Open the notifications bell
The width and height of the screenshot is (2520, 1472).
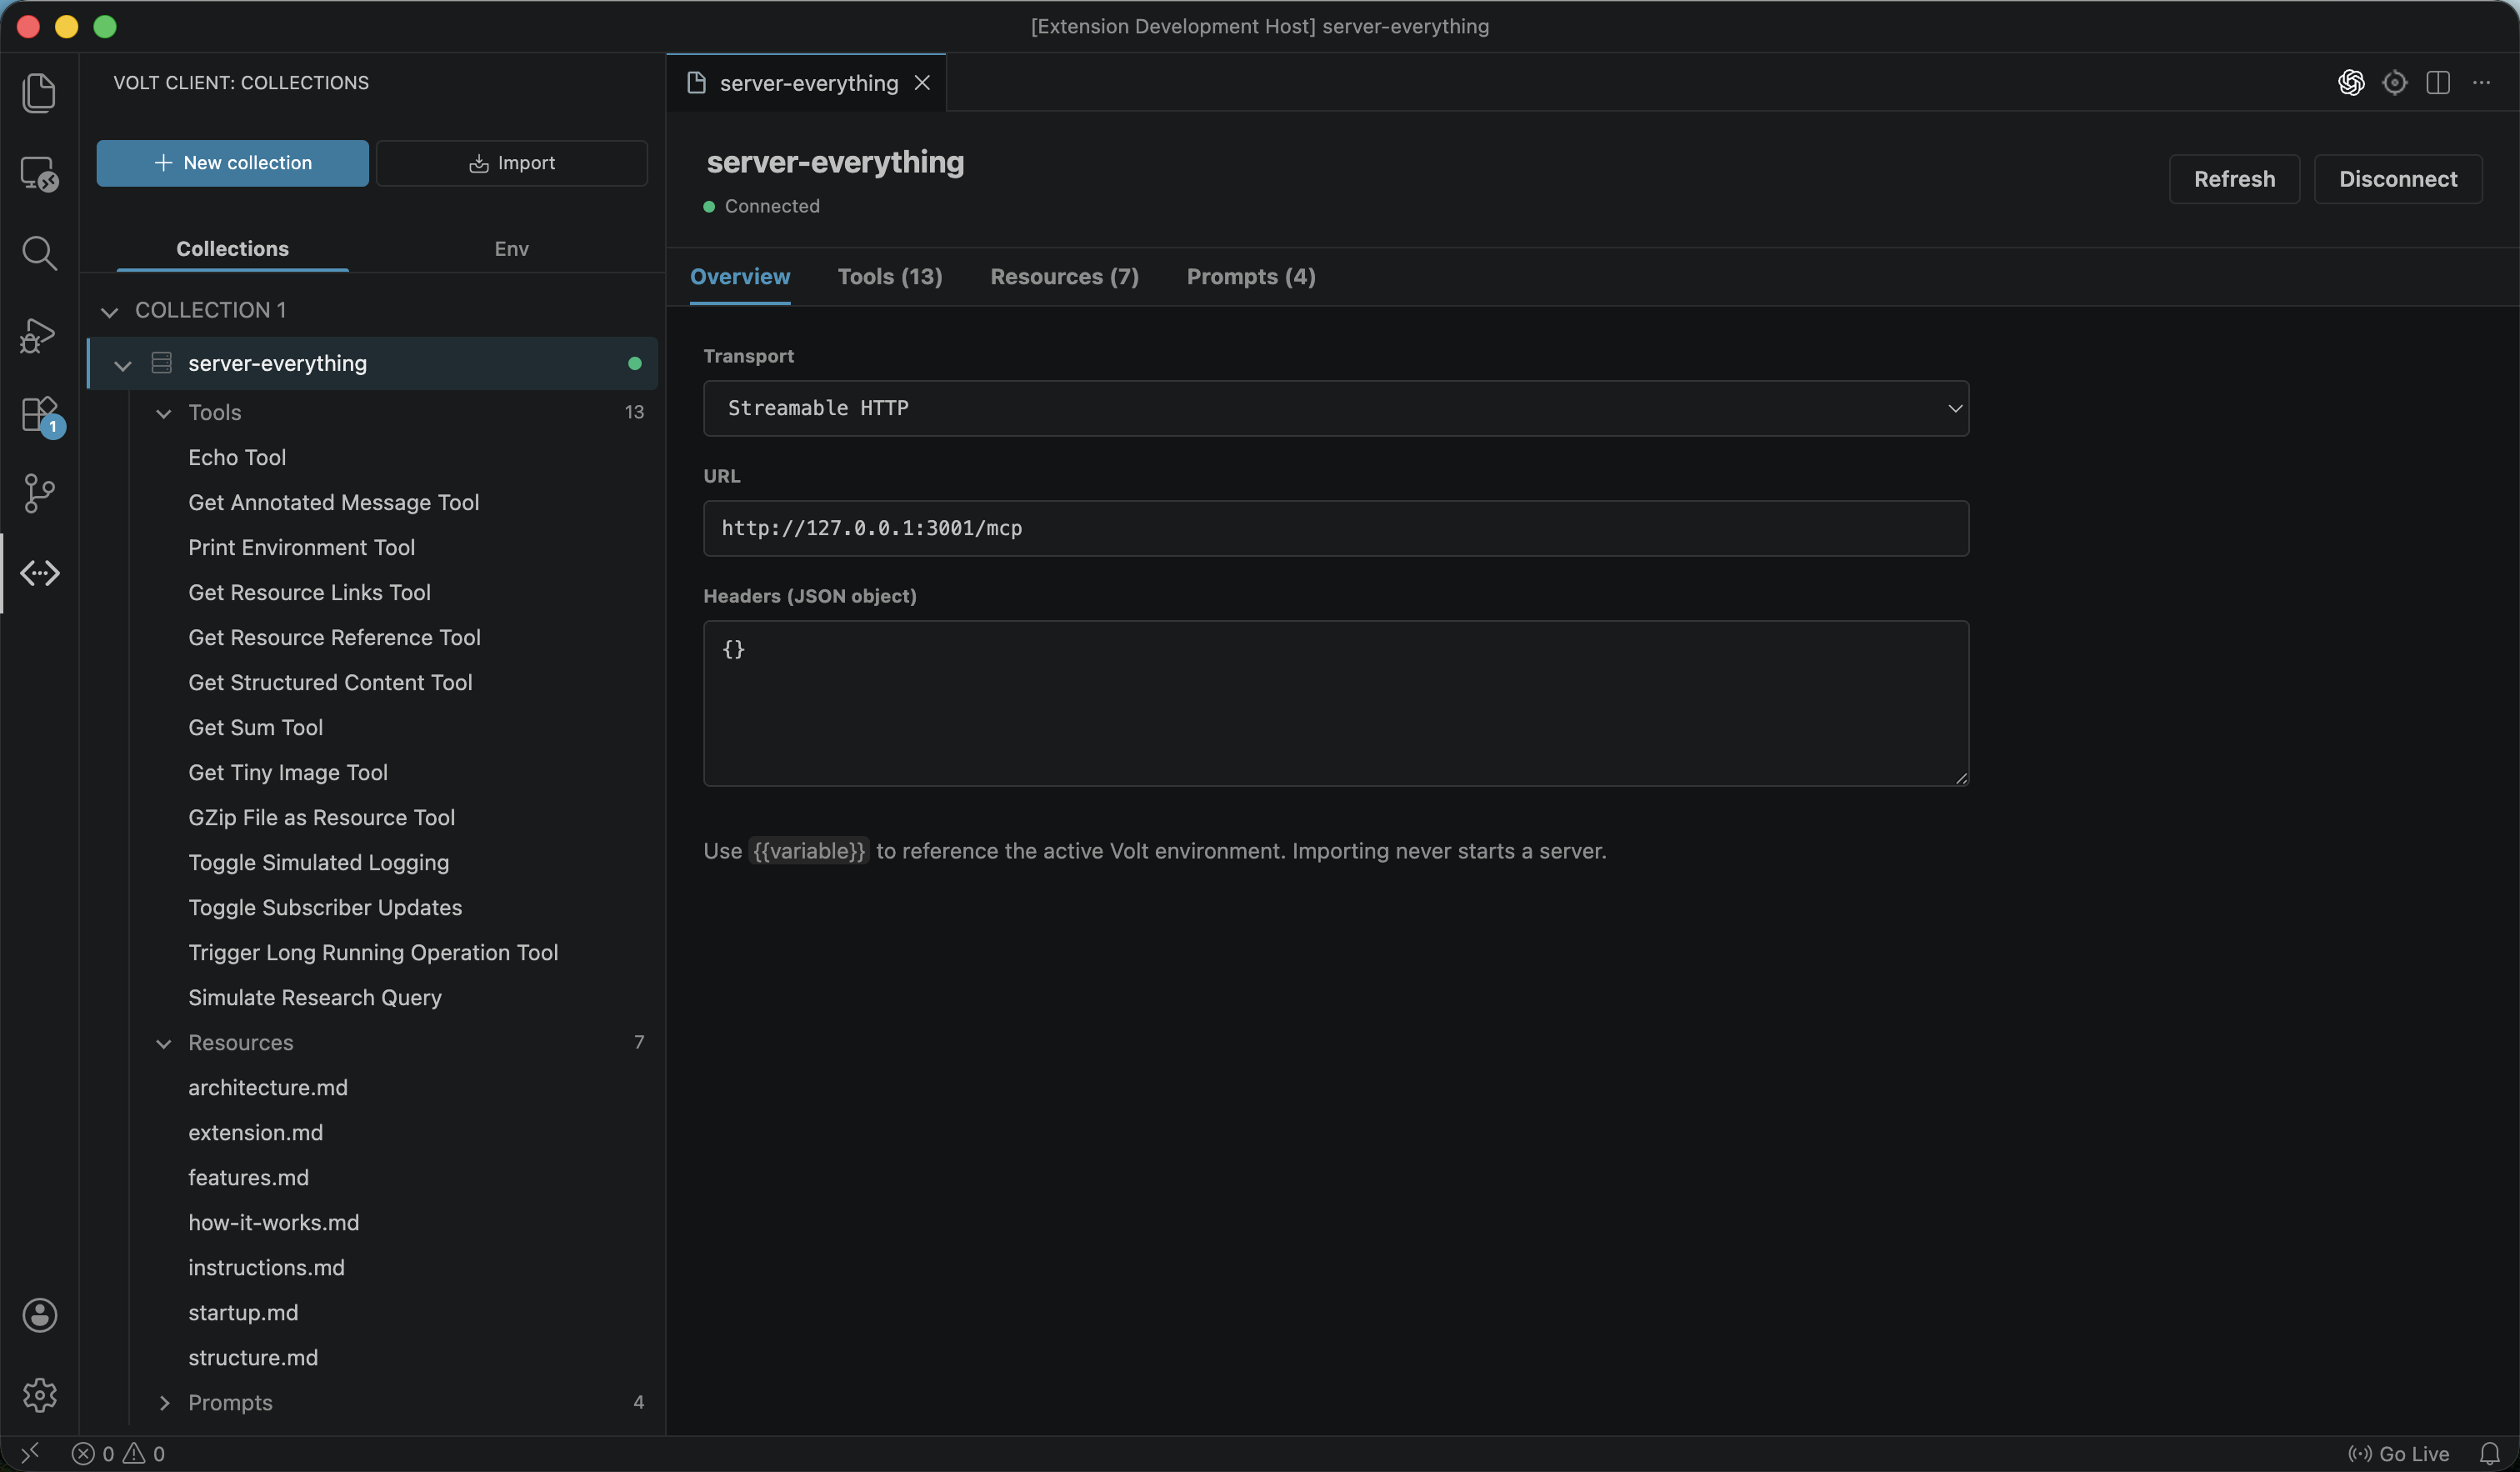coord(2490,1453)
